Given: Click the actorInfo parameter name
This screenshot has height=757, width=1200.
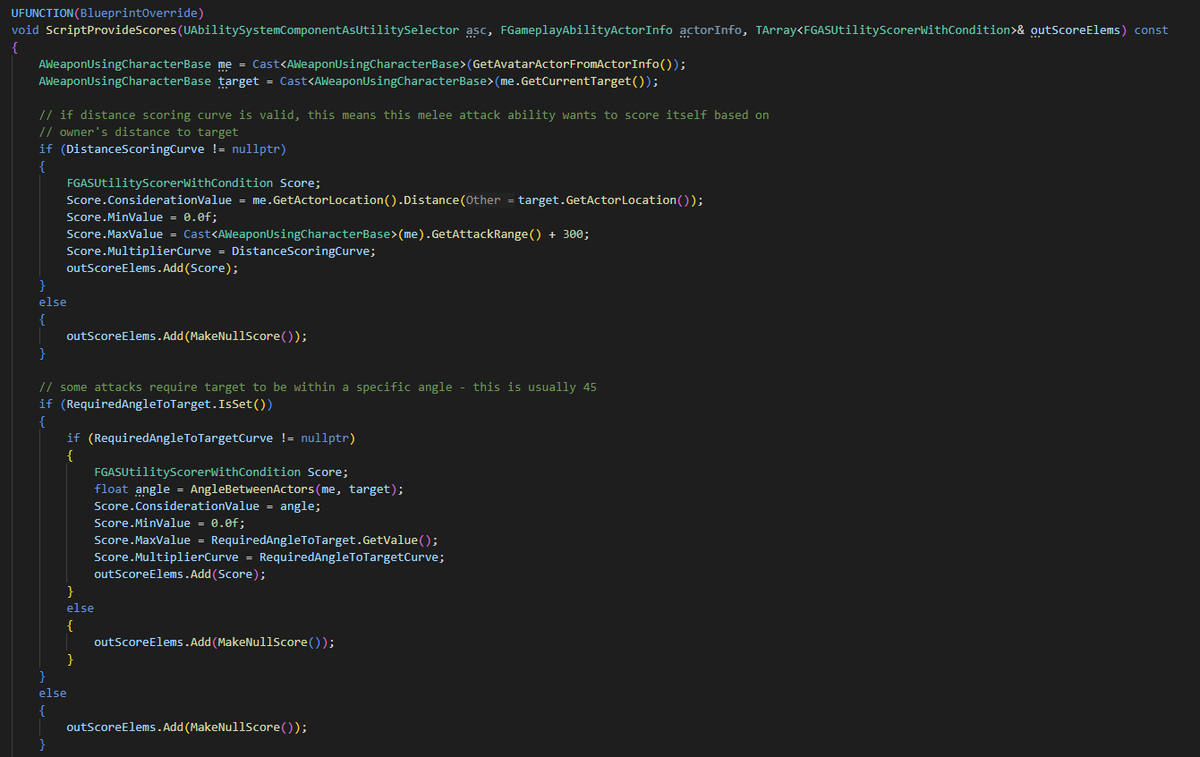Looking at the screenshot, I should (x=711, y=30).
